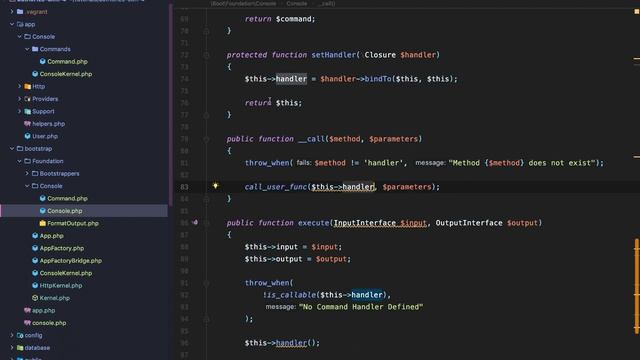Image resolution: width=640 pixels, height=360 pixels.
Task: Click the console.php file icon
Action: click(27, 323)
